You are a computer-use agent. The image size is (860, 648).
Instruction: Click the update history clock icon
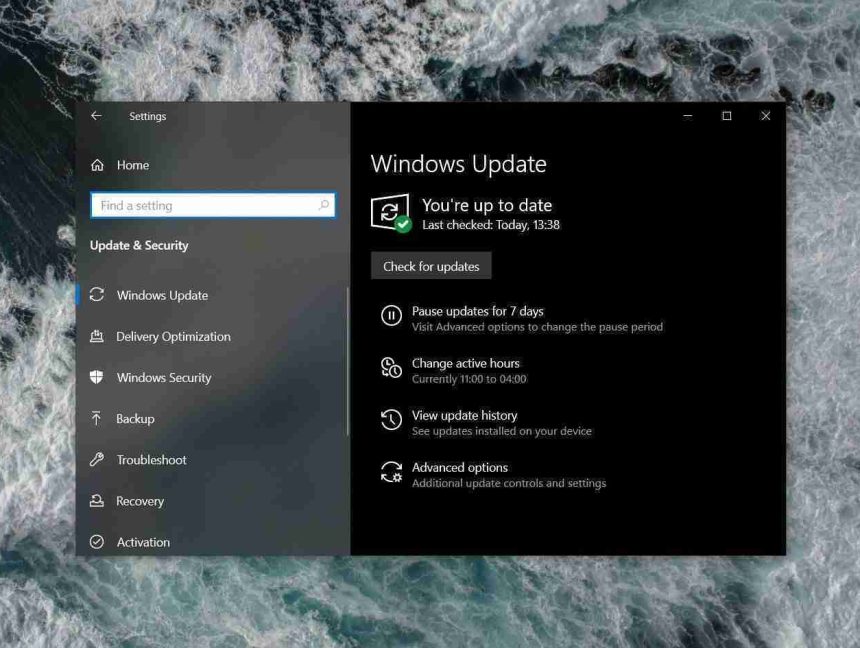tap(391, 420)
